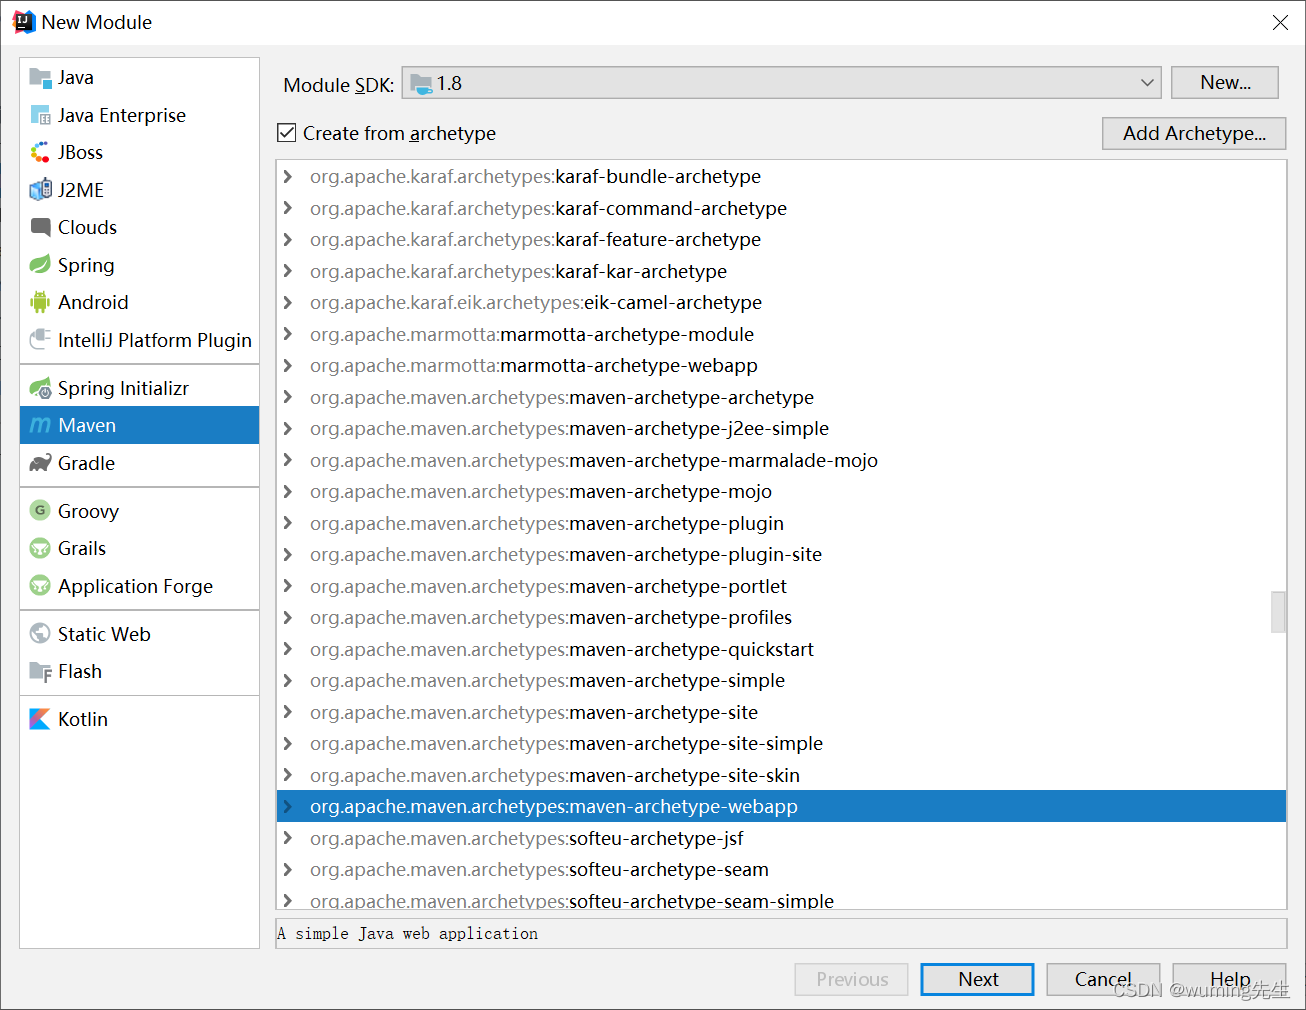Click the Add Archetype... button
1306x1010 pixels.
[1194, 133]
